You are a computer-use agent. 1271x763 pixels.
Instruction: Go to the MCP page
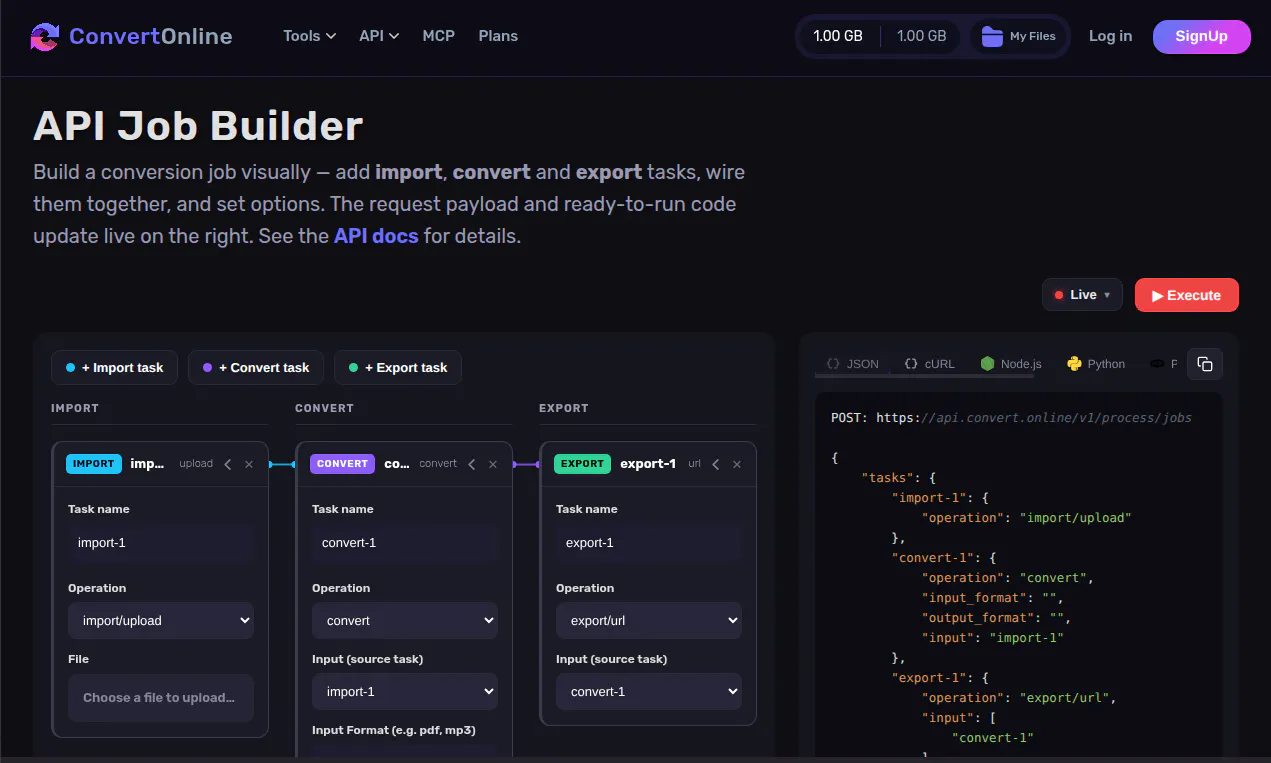pyautogui.click(x=438, y=36)
